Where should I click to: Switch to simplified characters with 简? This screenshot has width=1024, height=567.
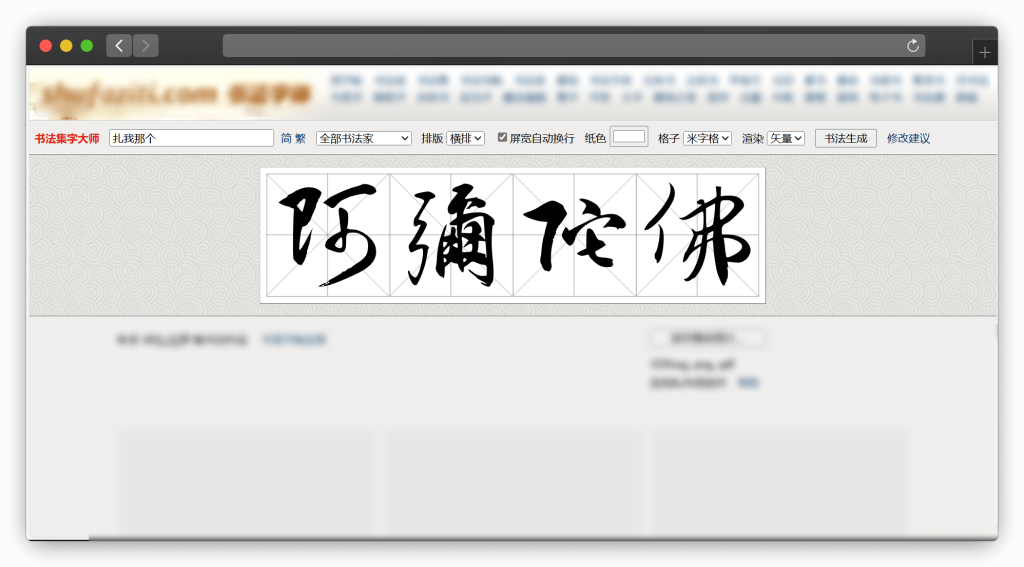(x=286, y=138)
